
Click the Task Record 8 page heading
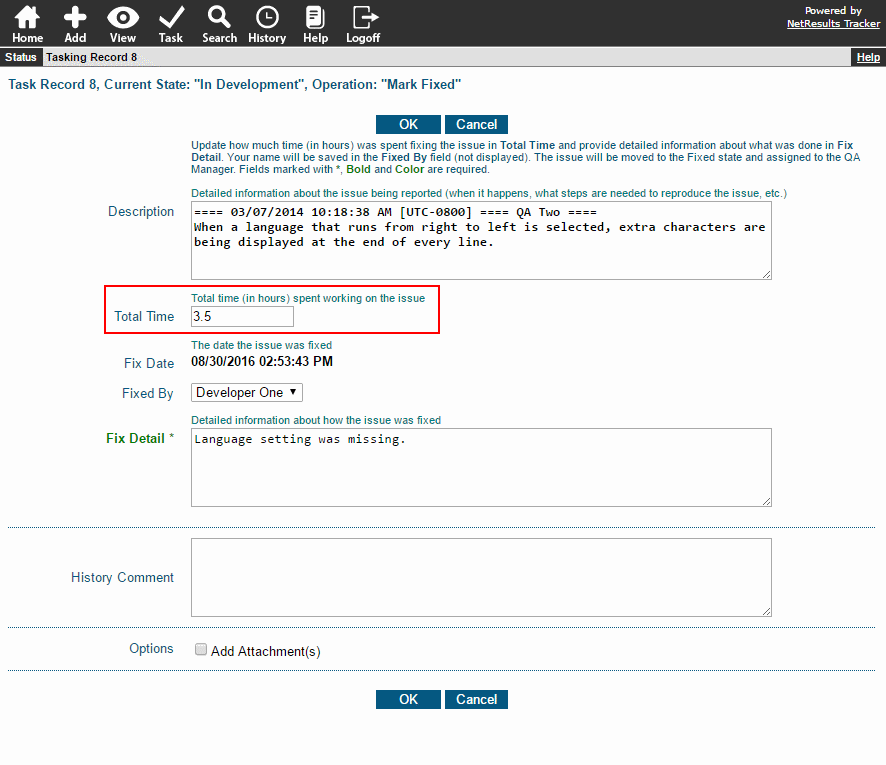pyautogui.click(x=234, y=85)
